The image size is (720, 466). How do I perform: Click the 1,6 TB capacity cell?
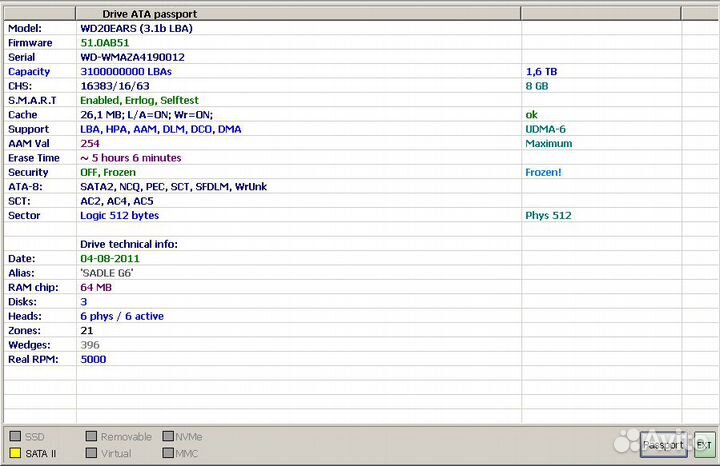[540, 72]
